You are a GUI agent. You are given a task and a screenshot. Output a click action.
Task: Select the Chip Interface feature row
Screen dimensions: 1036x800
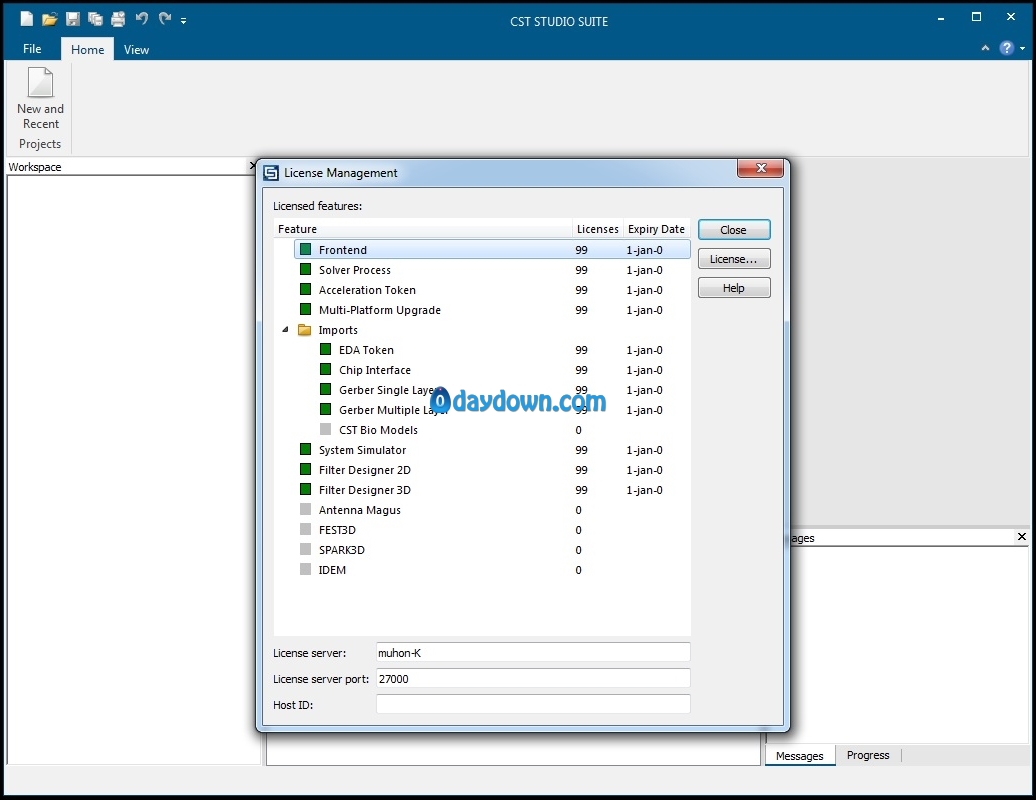[x=502, y=370]
